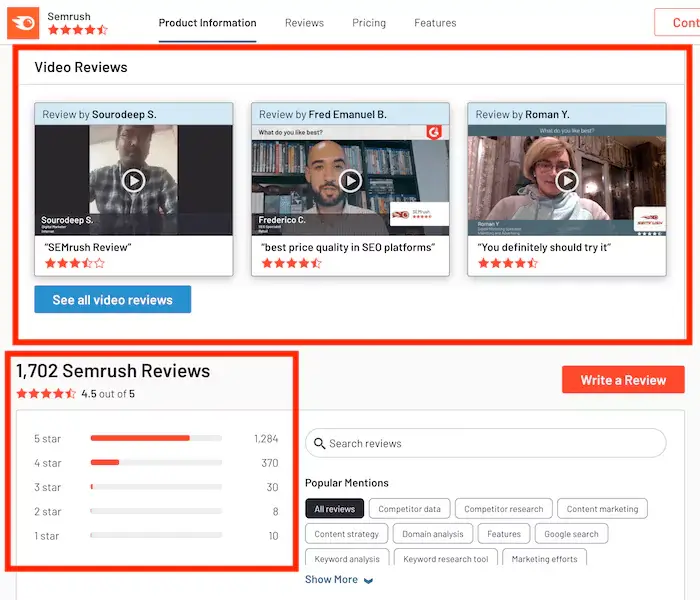
Task: Open the Product Information tab
Action: click(x=207, y=23)
